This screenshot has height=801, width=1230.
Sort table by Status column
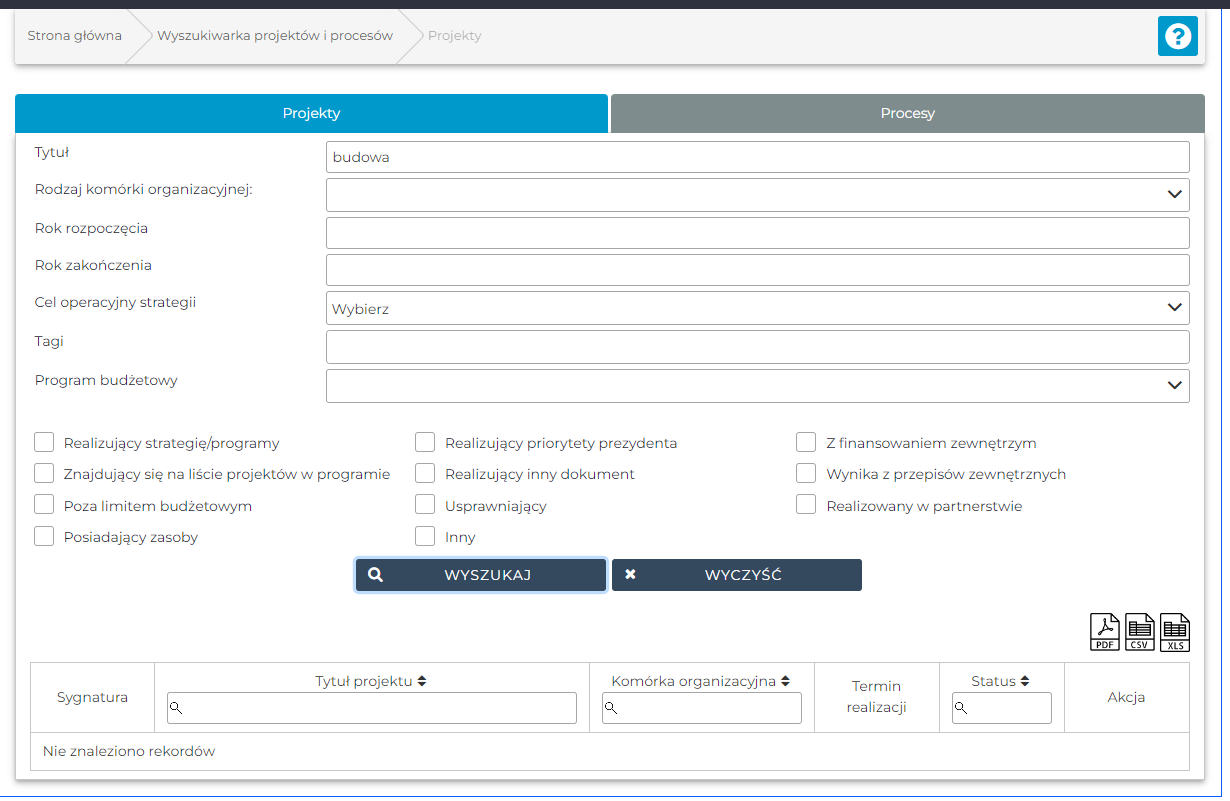click(1025, 681)
